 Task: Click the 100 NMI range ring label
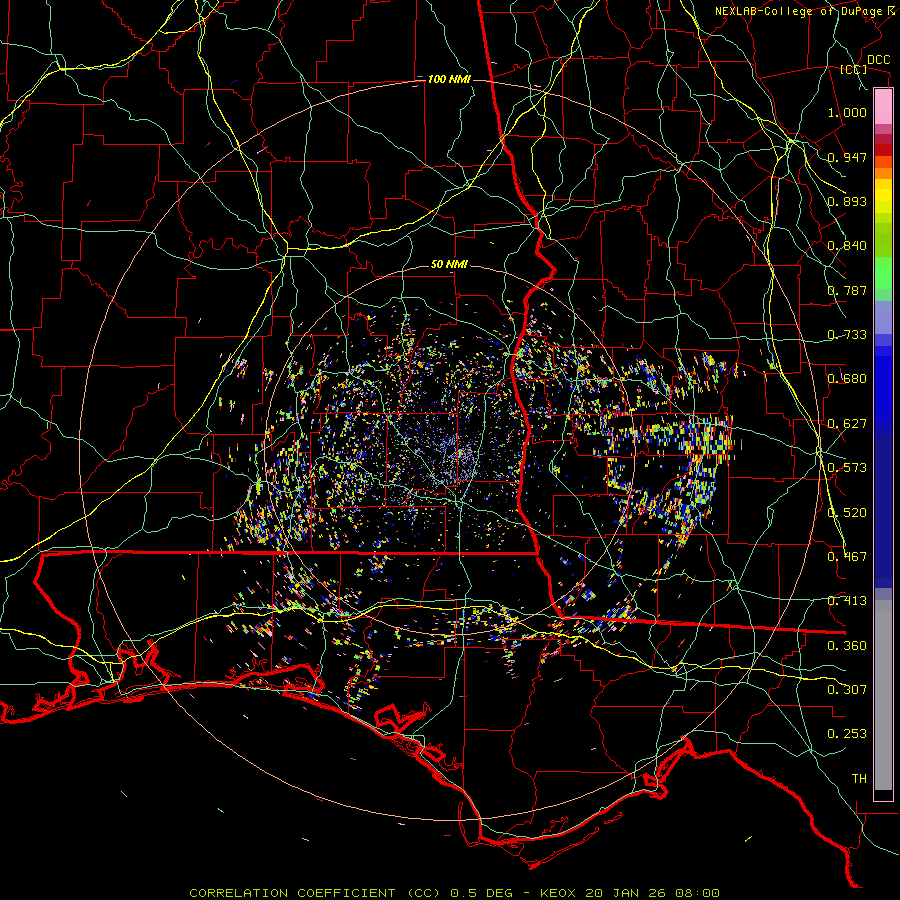click(449, 79)
